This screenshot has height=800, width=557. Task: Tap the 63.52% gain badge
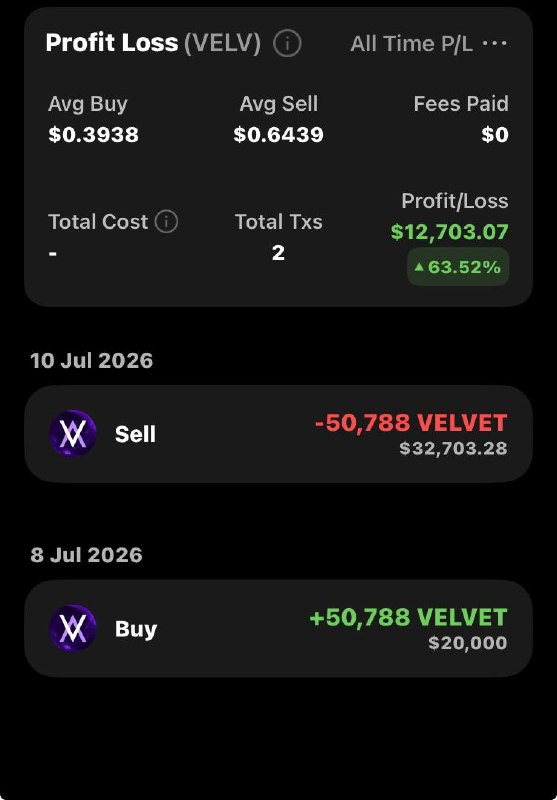click(458, 266)
